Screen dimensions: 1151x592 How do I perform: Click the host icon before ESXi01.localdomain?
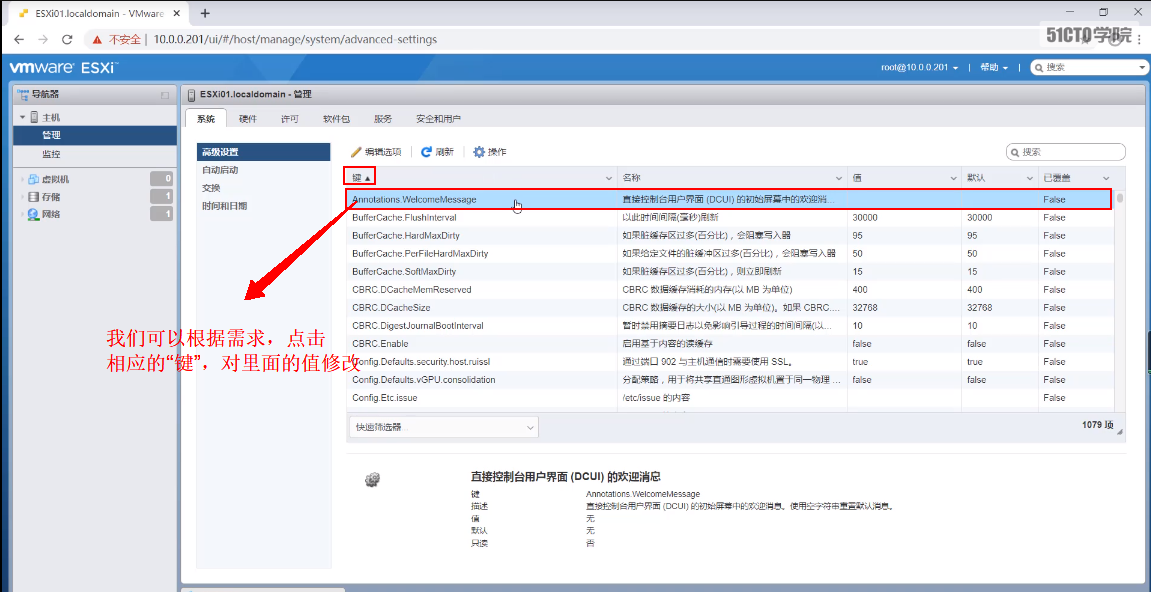[192, 95]
